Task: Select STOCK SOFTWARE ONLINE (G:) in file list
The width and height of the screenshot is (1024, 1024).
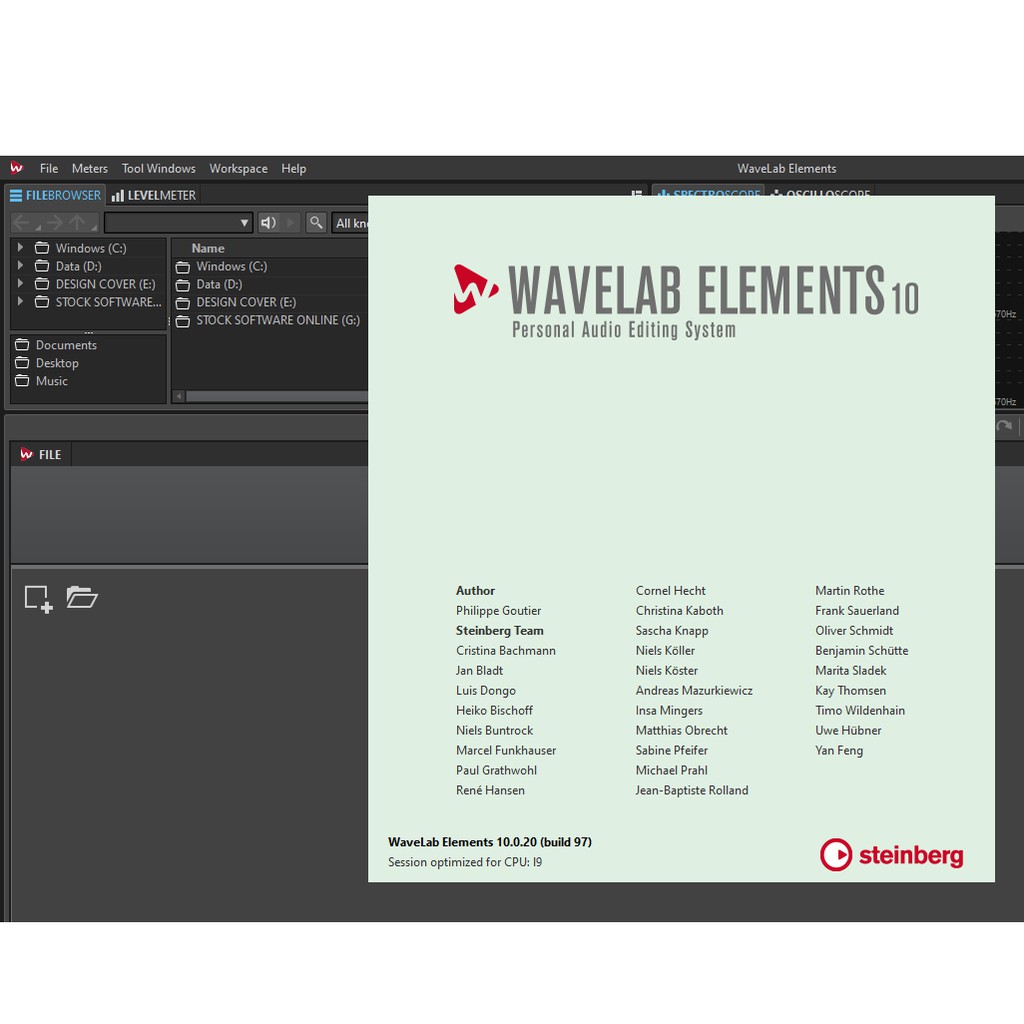Action: point(277,320)
